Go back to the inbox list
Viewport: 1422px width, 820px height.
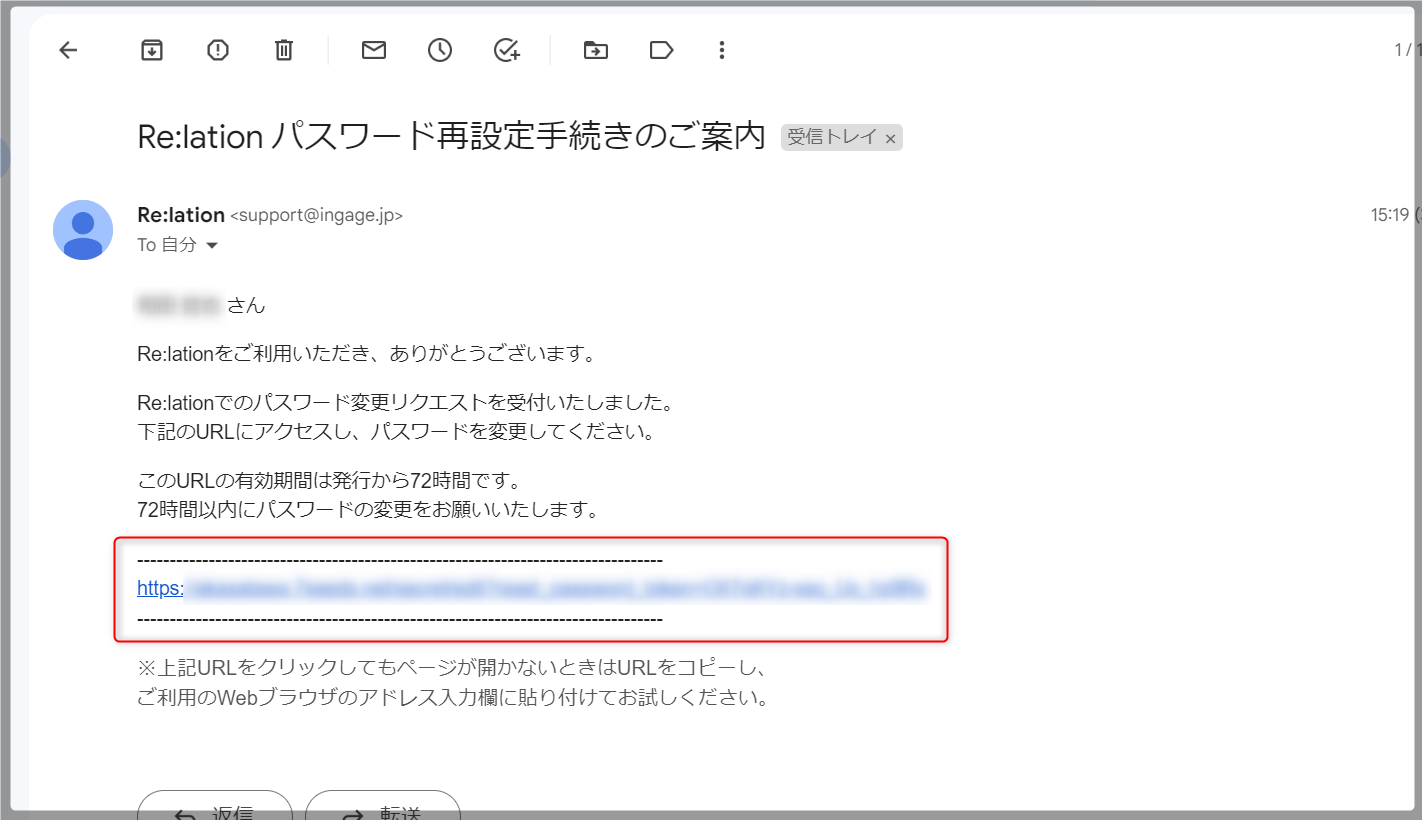coord(68,50)
